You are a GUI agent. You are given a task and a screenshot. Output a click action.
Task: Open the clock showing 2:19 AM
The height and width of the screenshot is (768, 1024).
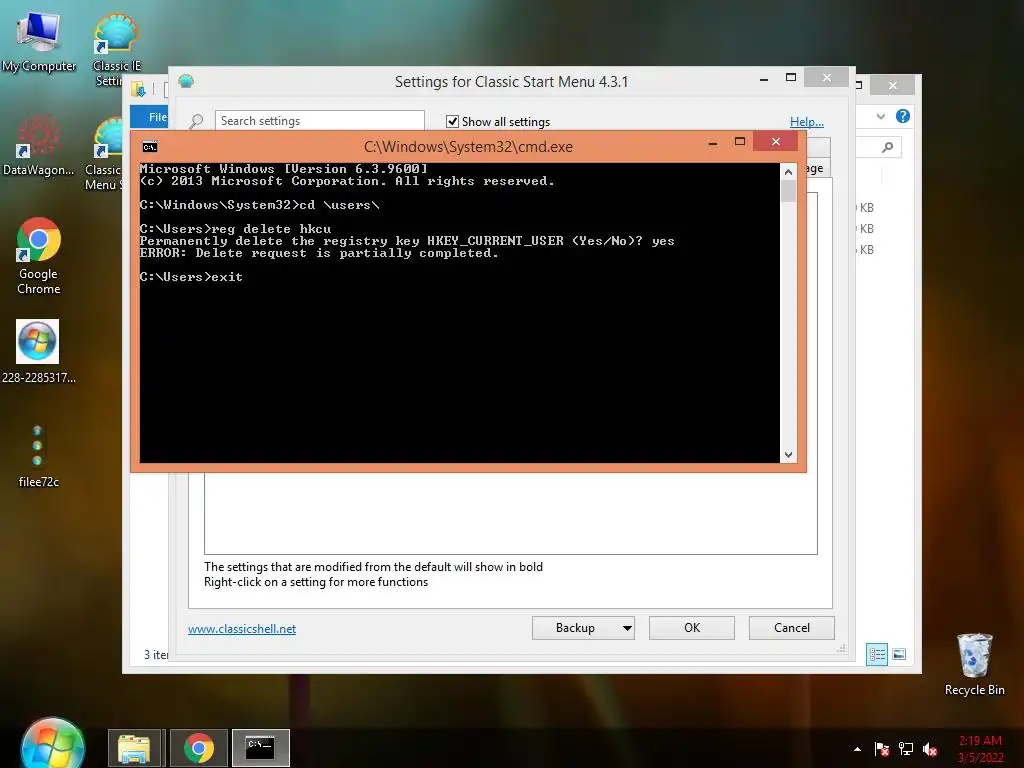[x=980, y=749]
